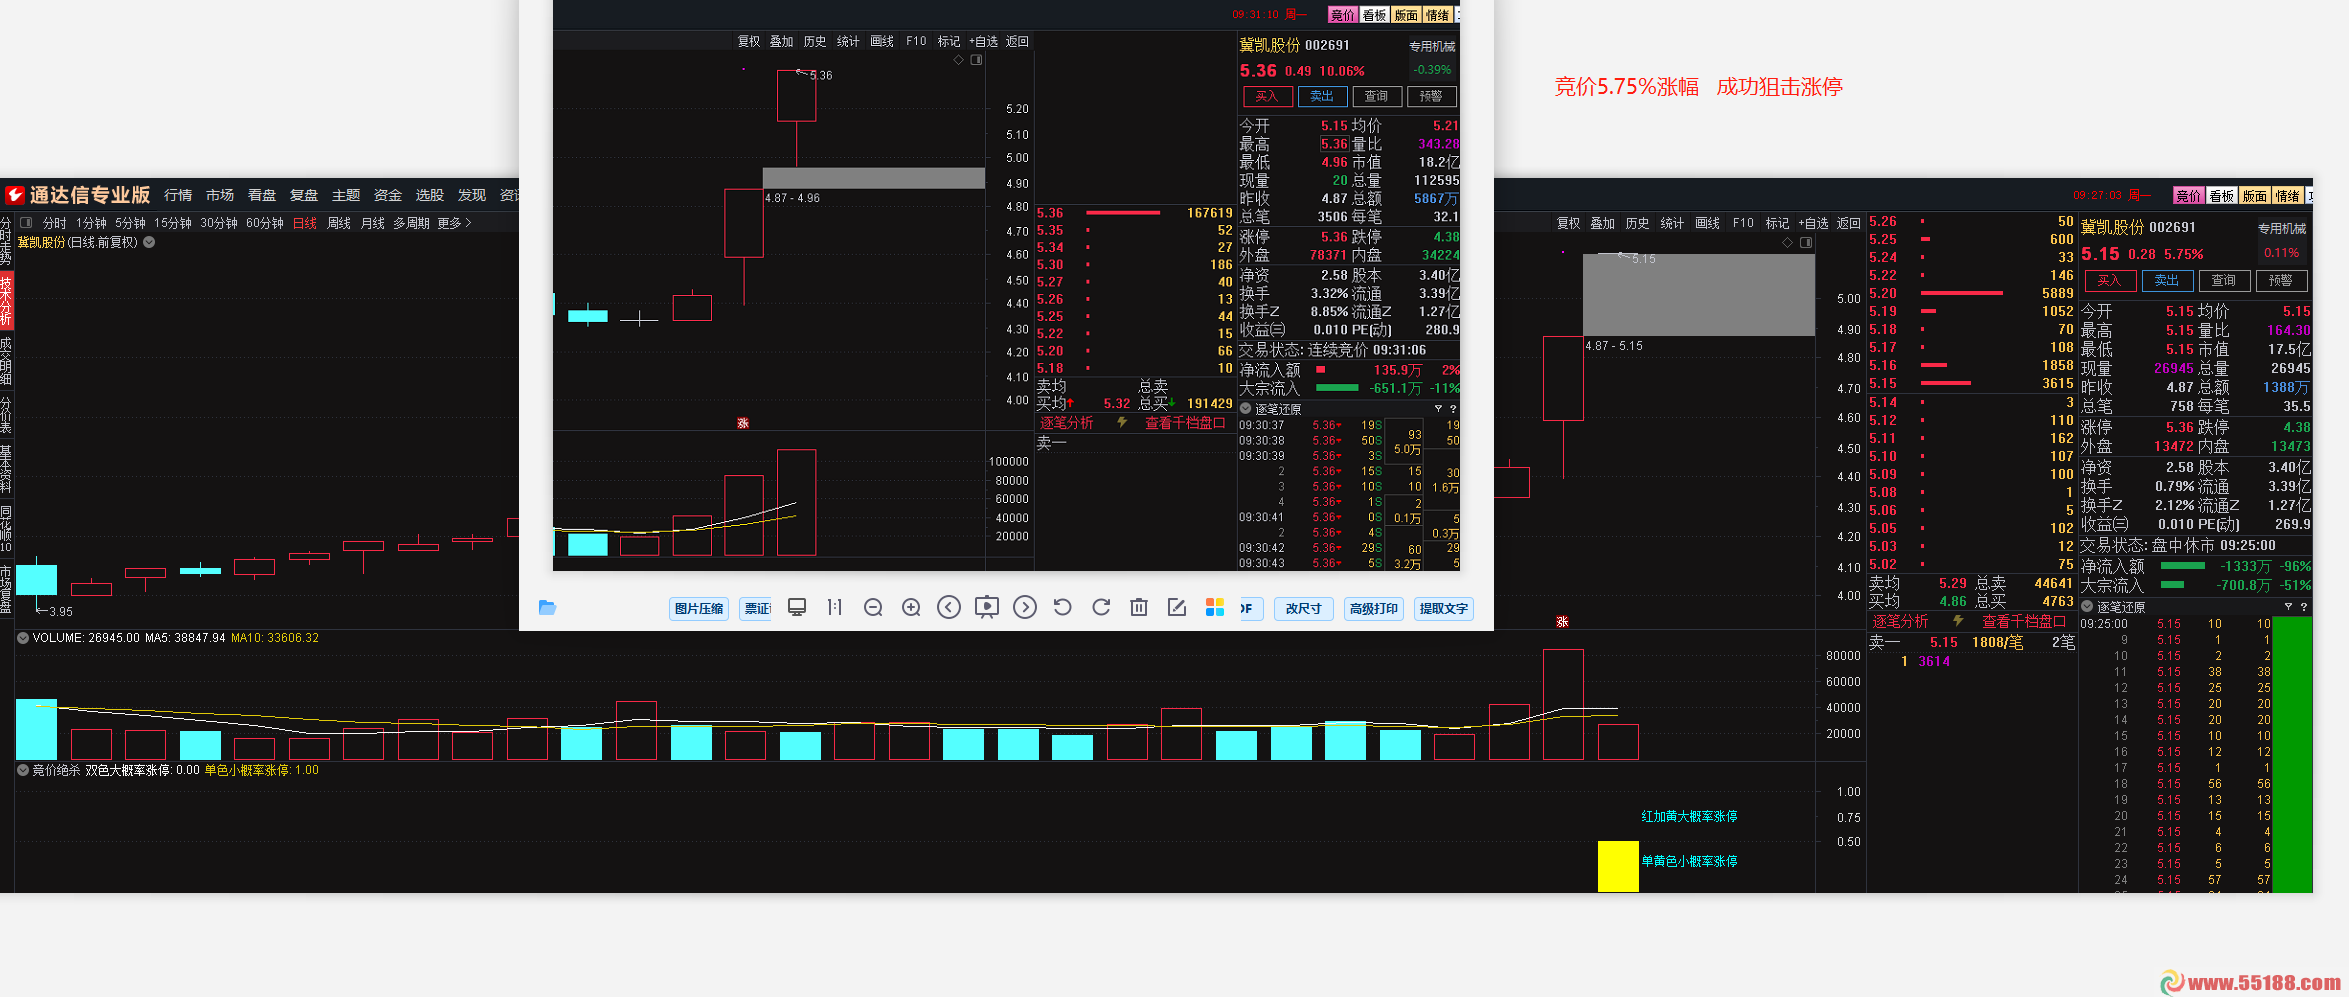
Task: Click the question mark icon beside 逐笔还原 above 09:25:00
Action: pyautogui.click(x=2304, y=607)
